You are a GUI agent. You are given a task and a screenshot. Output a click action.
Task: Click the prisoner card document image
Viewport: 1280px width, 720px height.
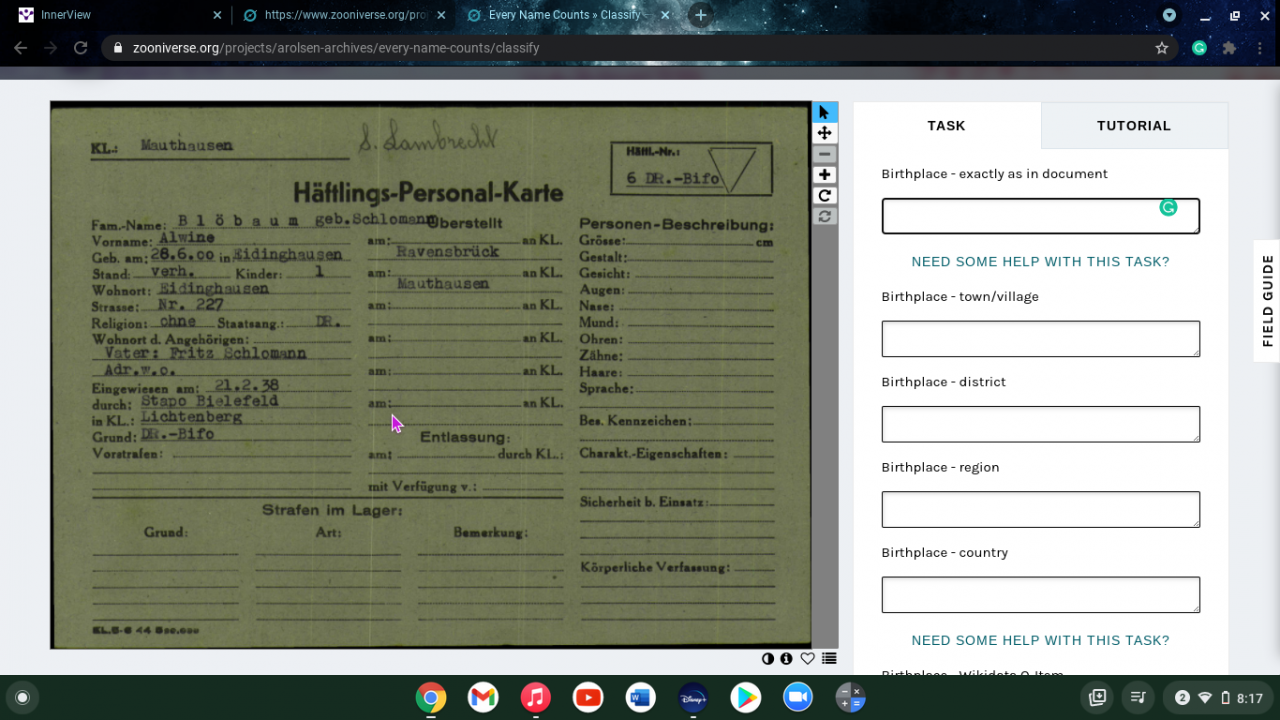(x=431, y=375)
